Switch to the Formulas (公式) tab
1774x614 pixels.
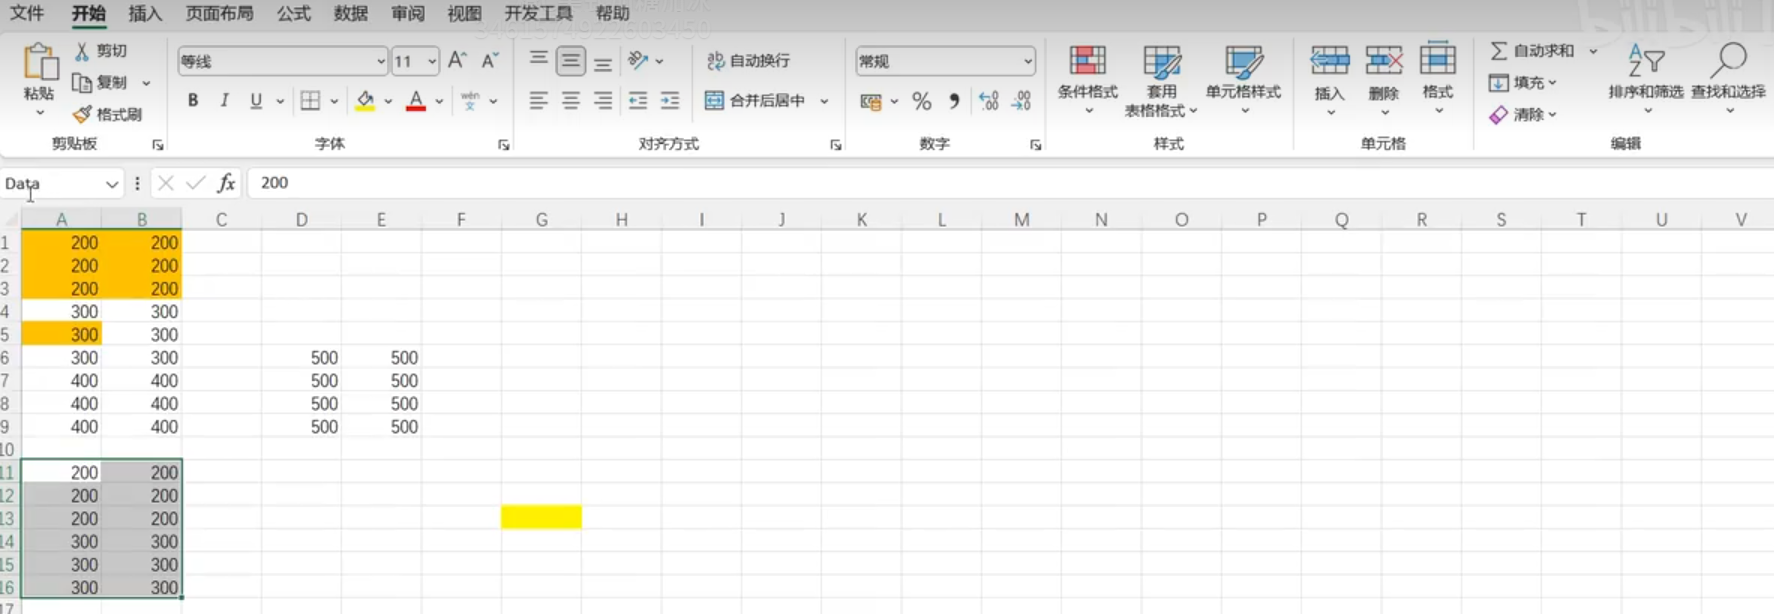tap(293, 13)
